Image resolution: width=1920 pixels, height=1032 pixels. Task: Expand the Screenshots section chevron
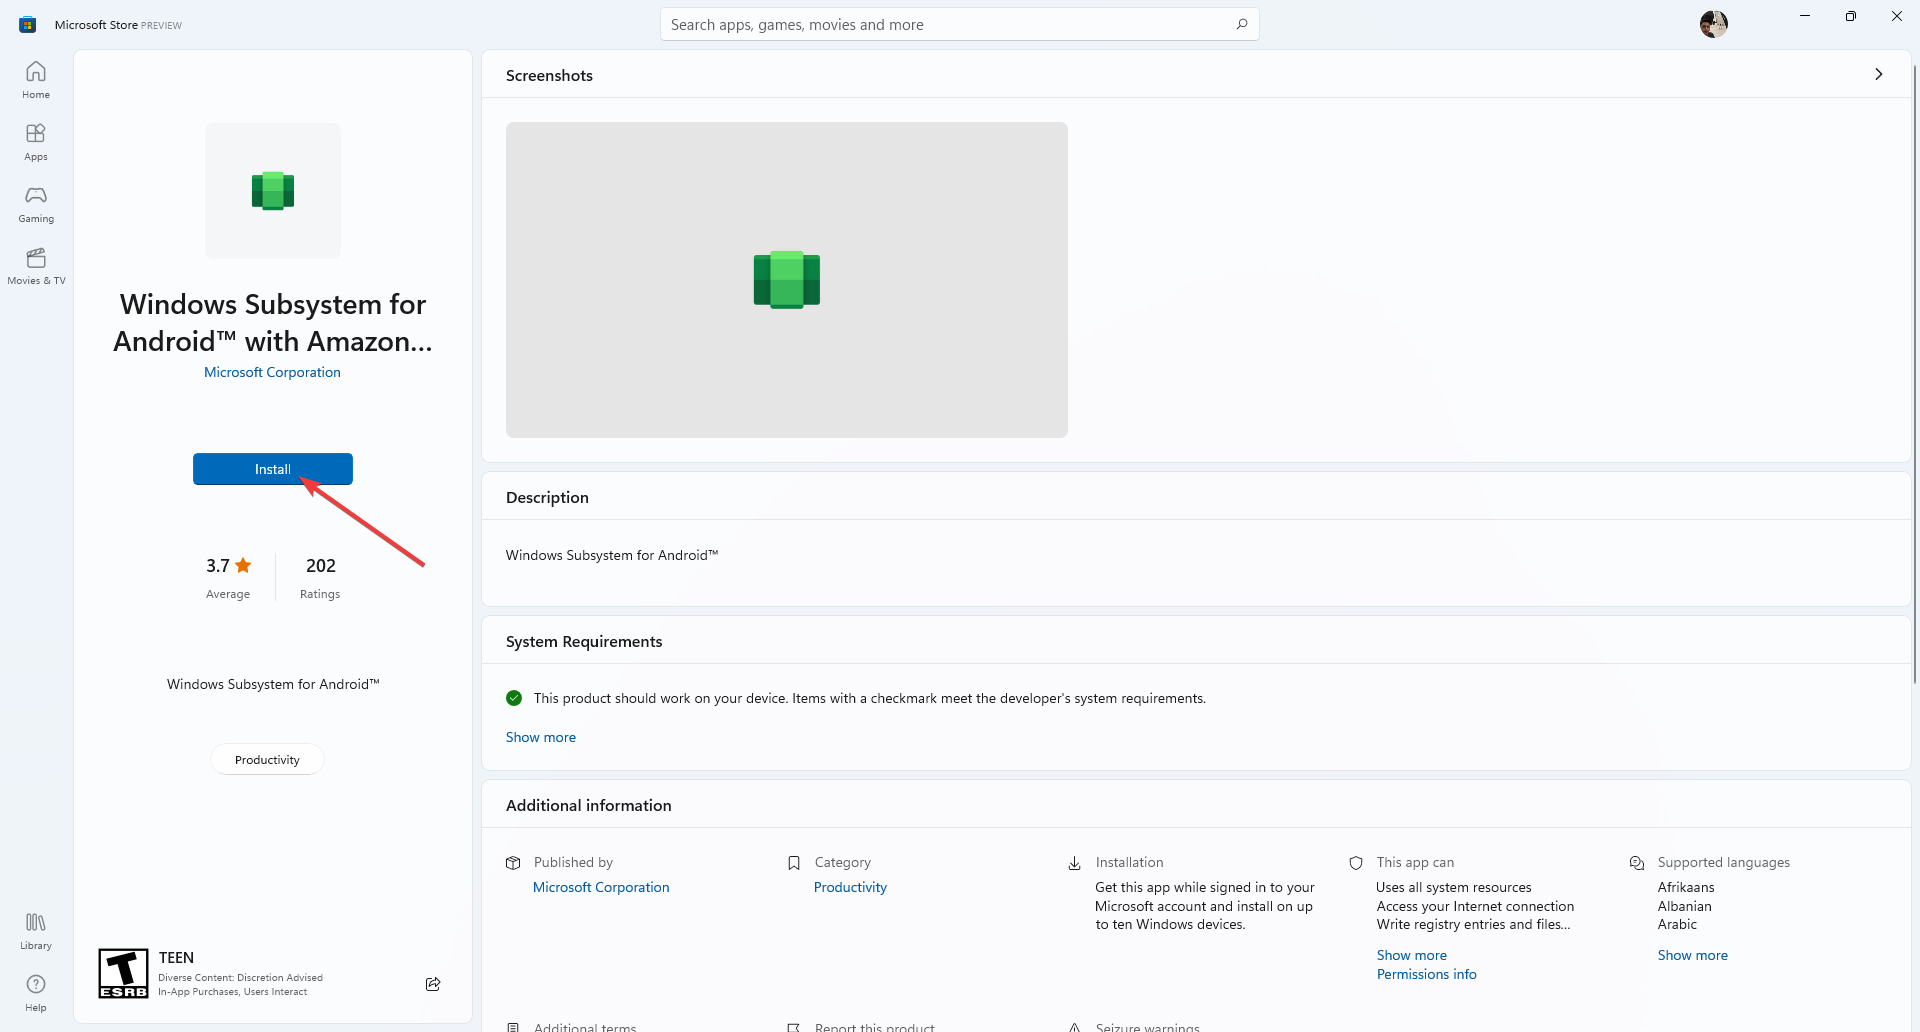coord(1879,74)
